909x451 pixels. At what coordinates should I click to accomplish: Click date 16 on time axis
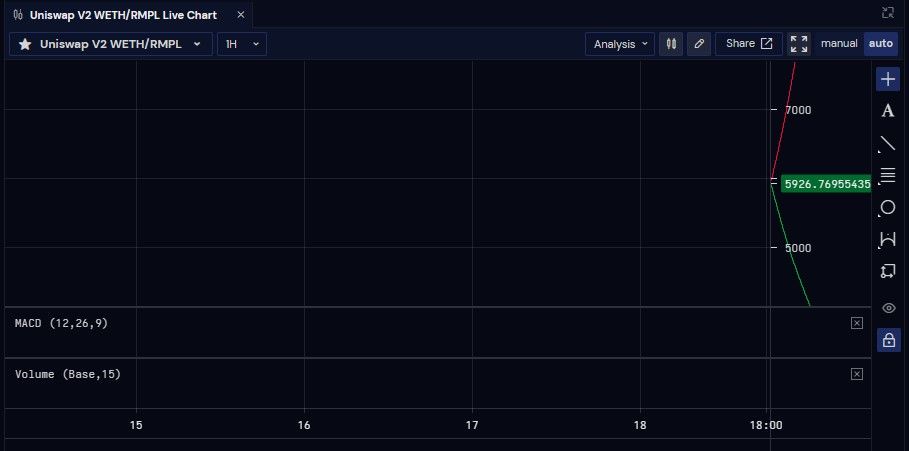click(x=304, y=425)
